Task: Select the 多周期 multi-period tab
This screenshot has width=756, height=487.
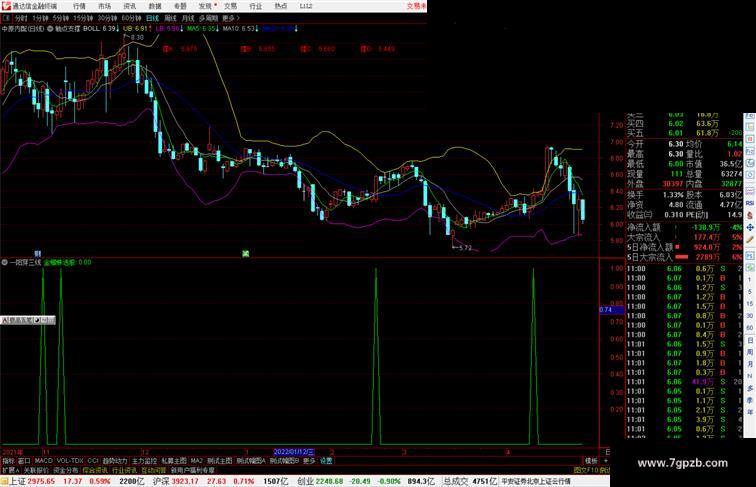Action: pos(208,18)
